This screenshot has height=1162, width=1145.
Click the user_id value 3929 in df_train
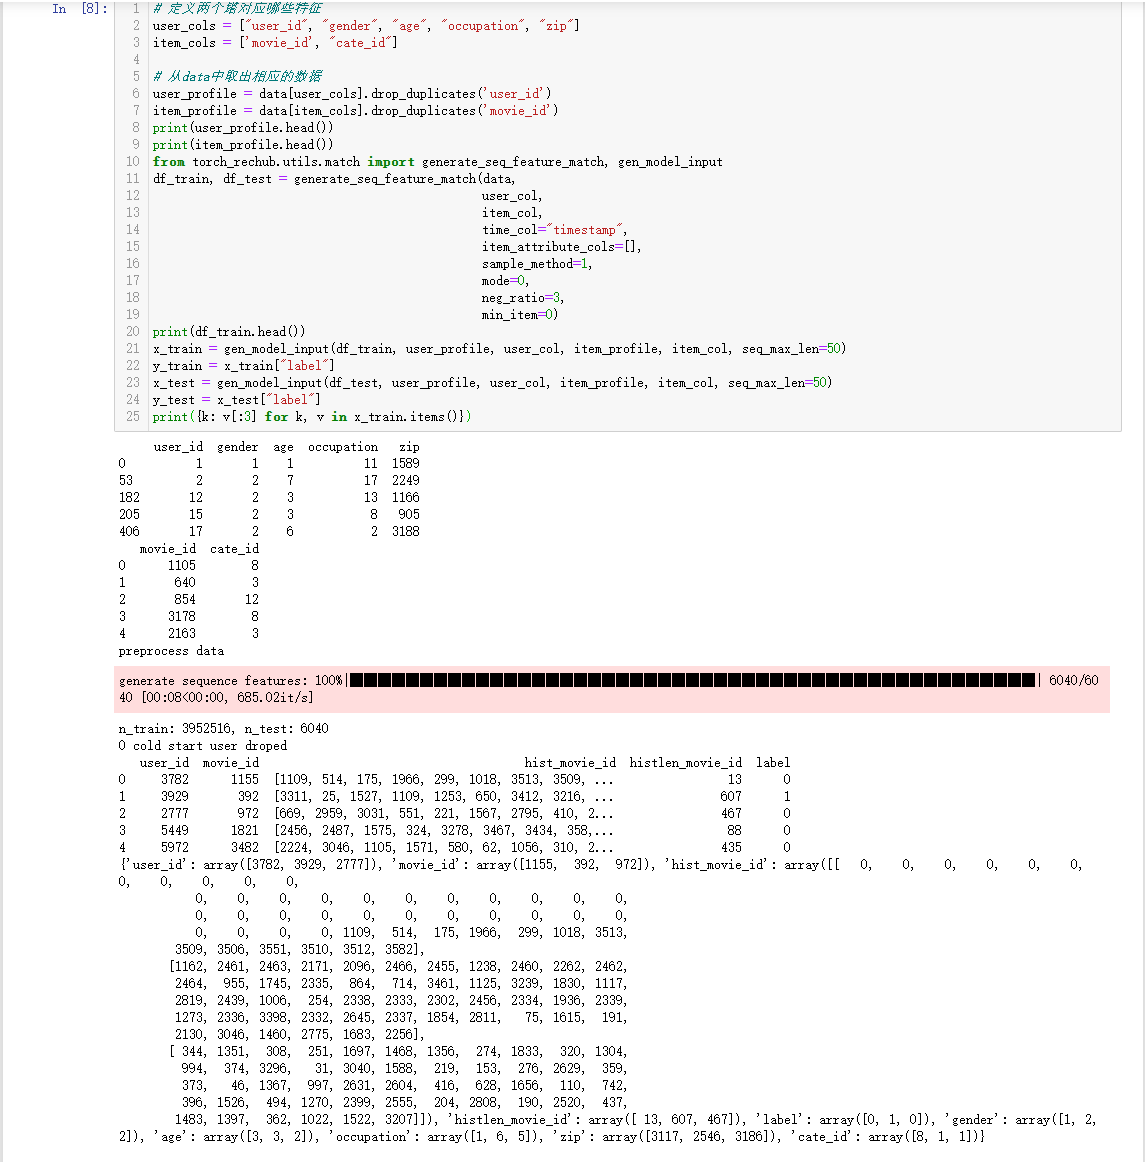coord(175,797)
